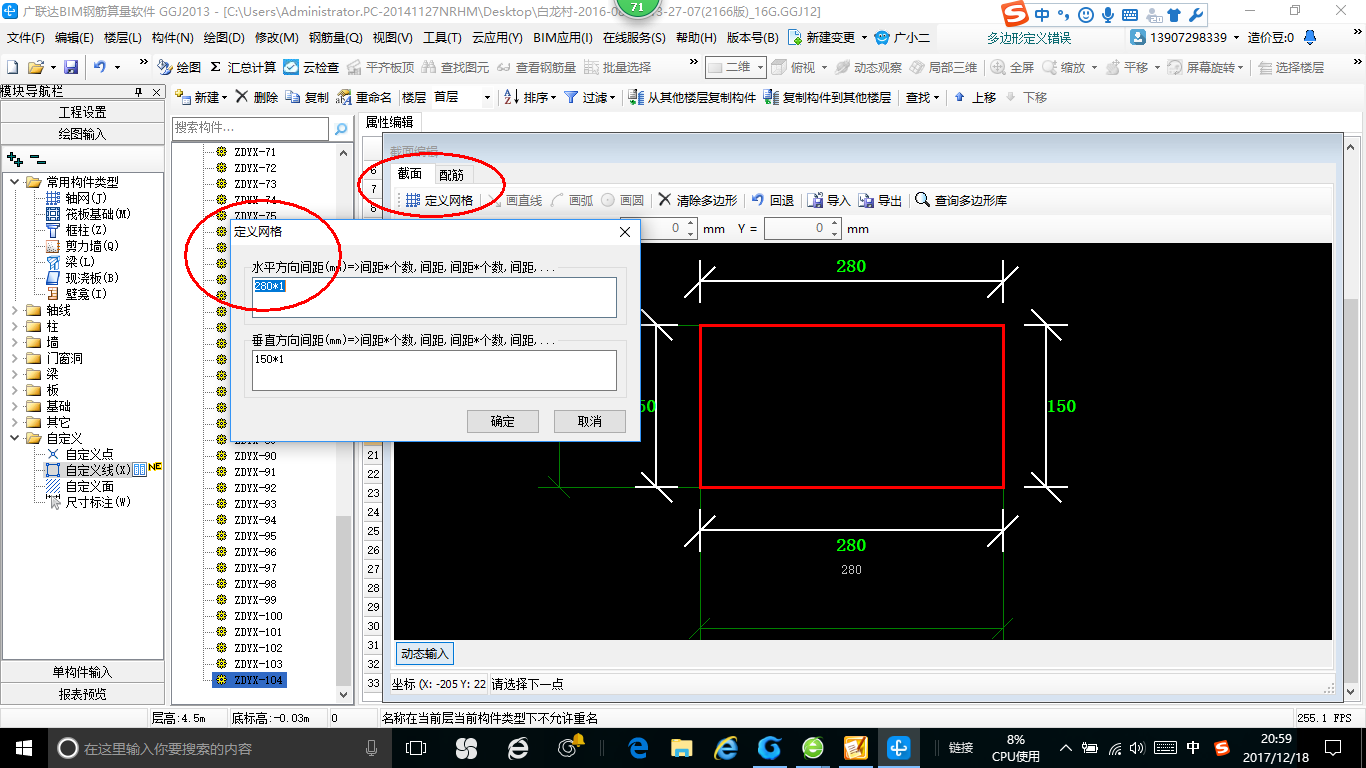The height and width of the screenshot is (768, 1366).
Task: Pin the 模块导航栏 panel
Action: tap(139, 91)
